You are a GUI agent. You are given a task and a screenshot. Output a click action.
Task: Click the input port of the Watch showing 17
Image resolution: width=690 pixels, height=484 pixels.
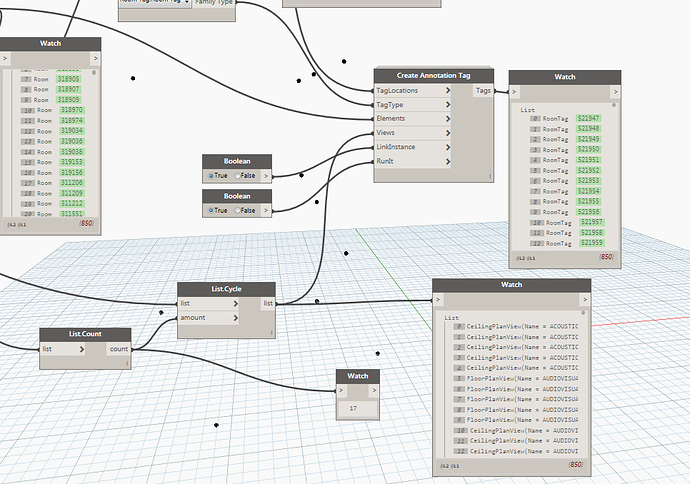point(341,390)
